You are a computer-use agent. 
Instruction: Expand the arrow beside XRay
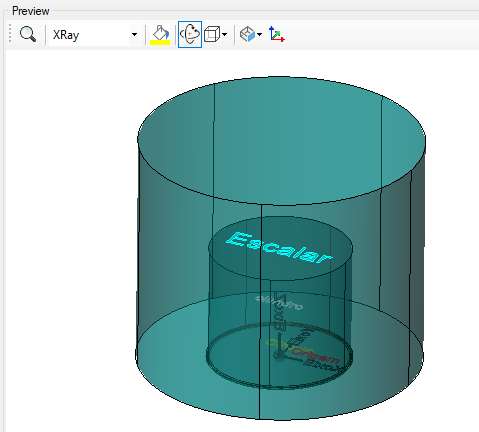pos(134,35)
